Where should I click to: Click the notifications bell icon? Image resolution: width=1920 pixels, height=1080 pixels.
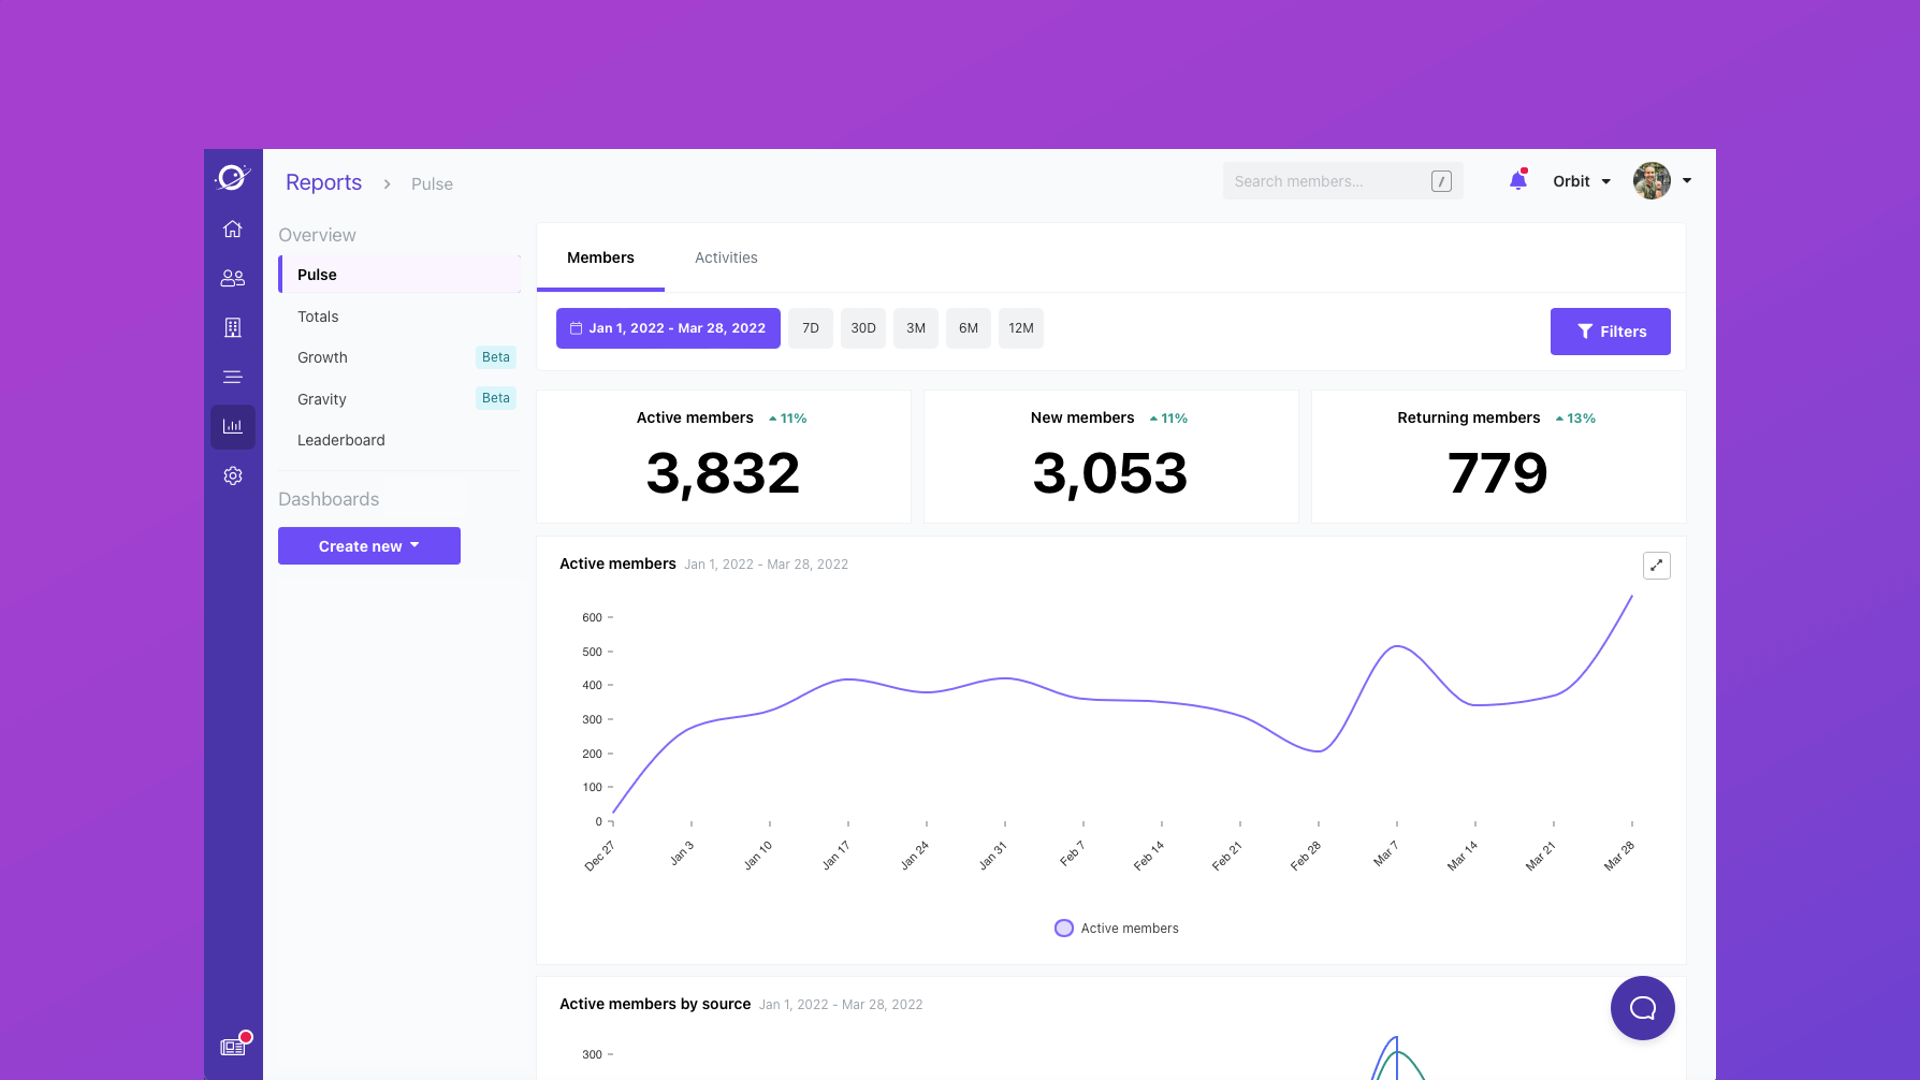(x=1517, y=181)
